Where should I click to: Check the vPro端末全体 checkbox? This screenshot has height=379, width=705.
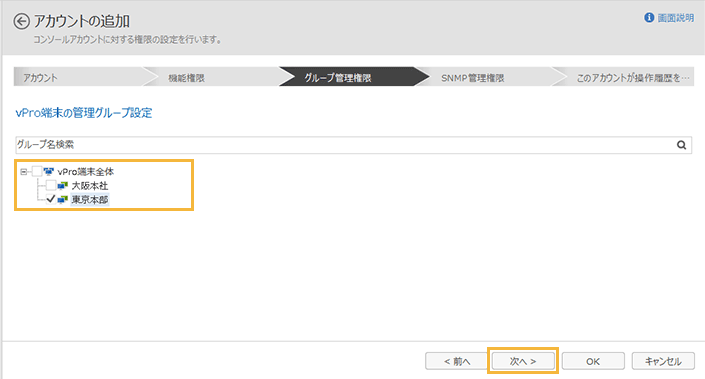tap(37, 171)
